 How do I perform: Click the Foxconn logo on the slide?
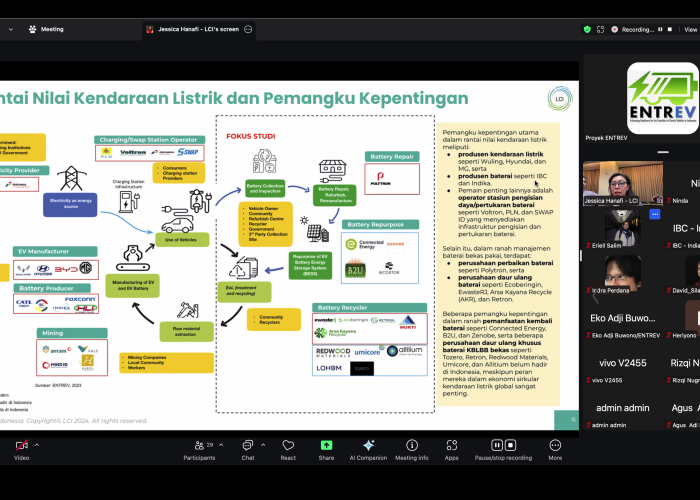pos(80,299)
